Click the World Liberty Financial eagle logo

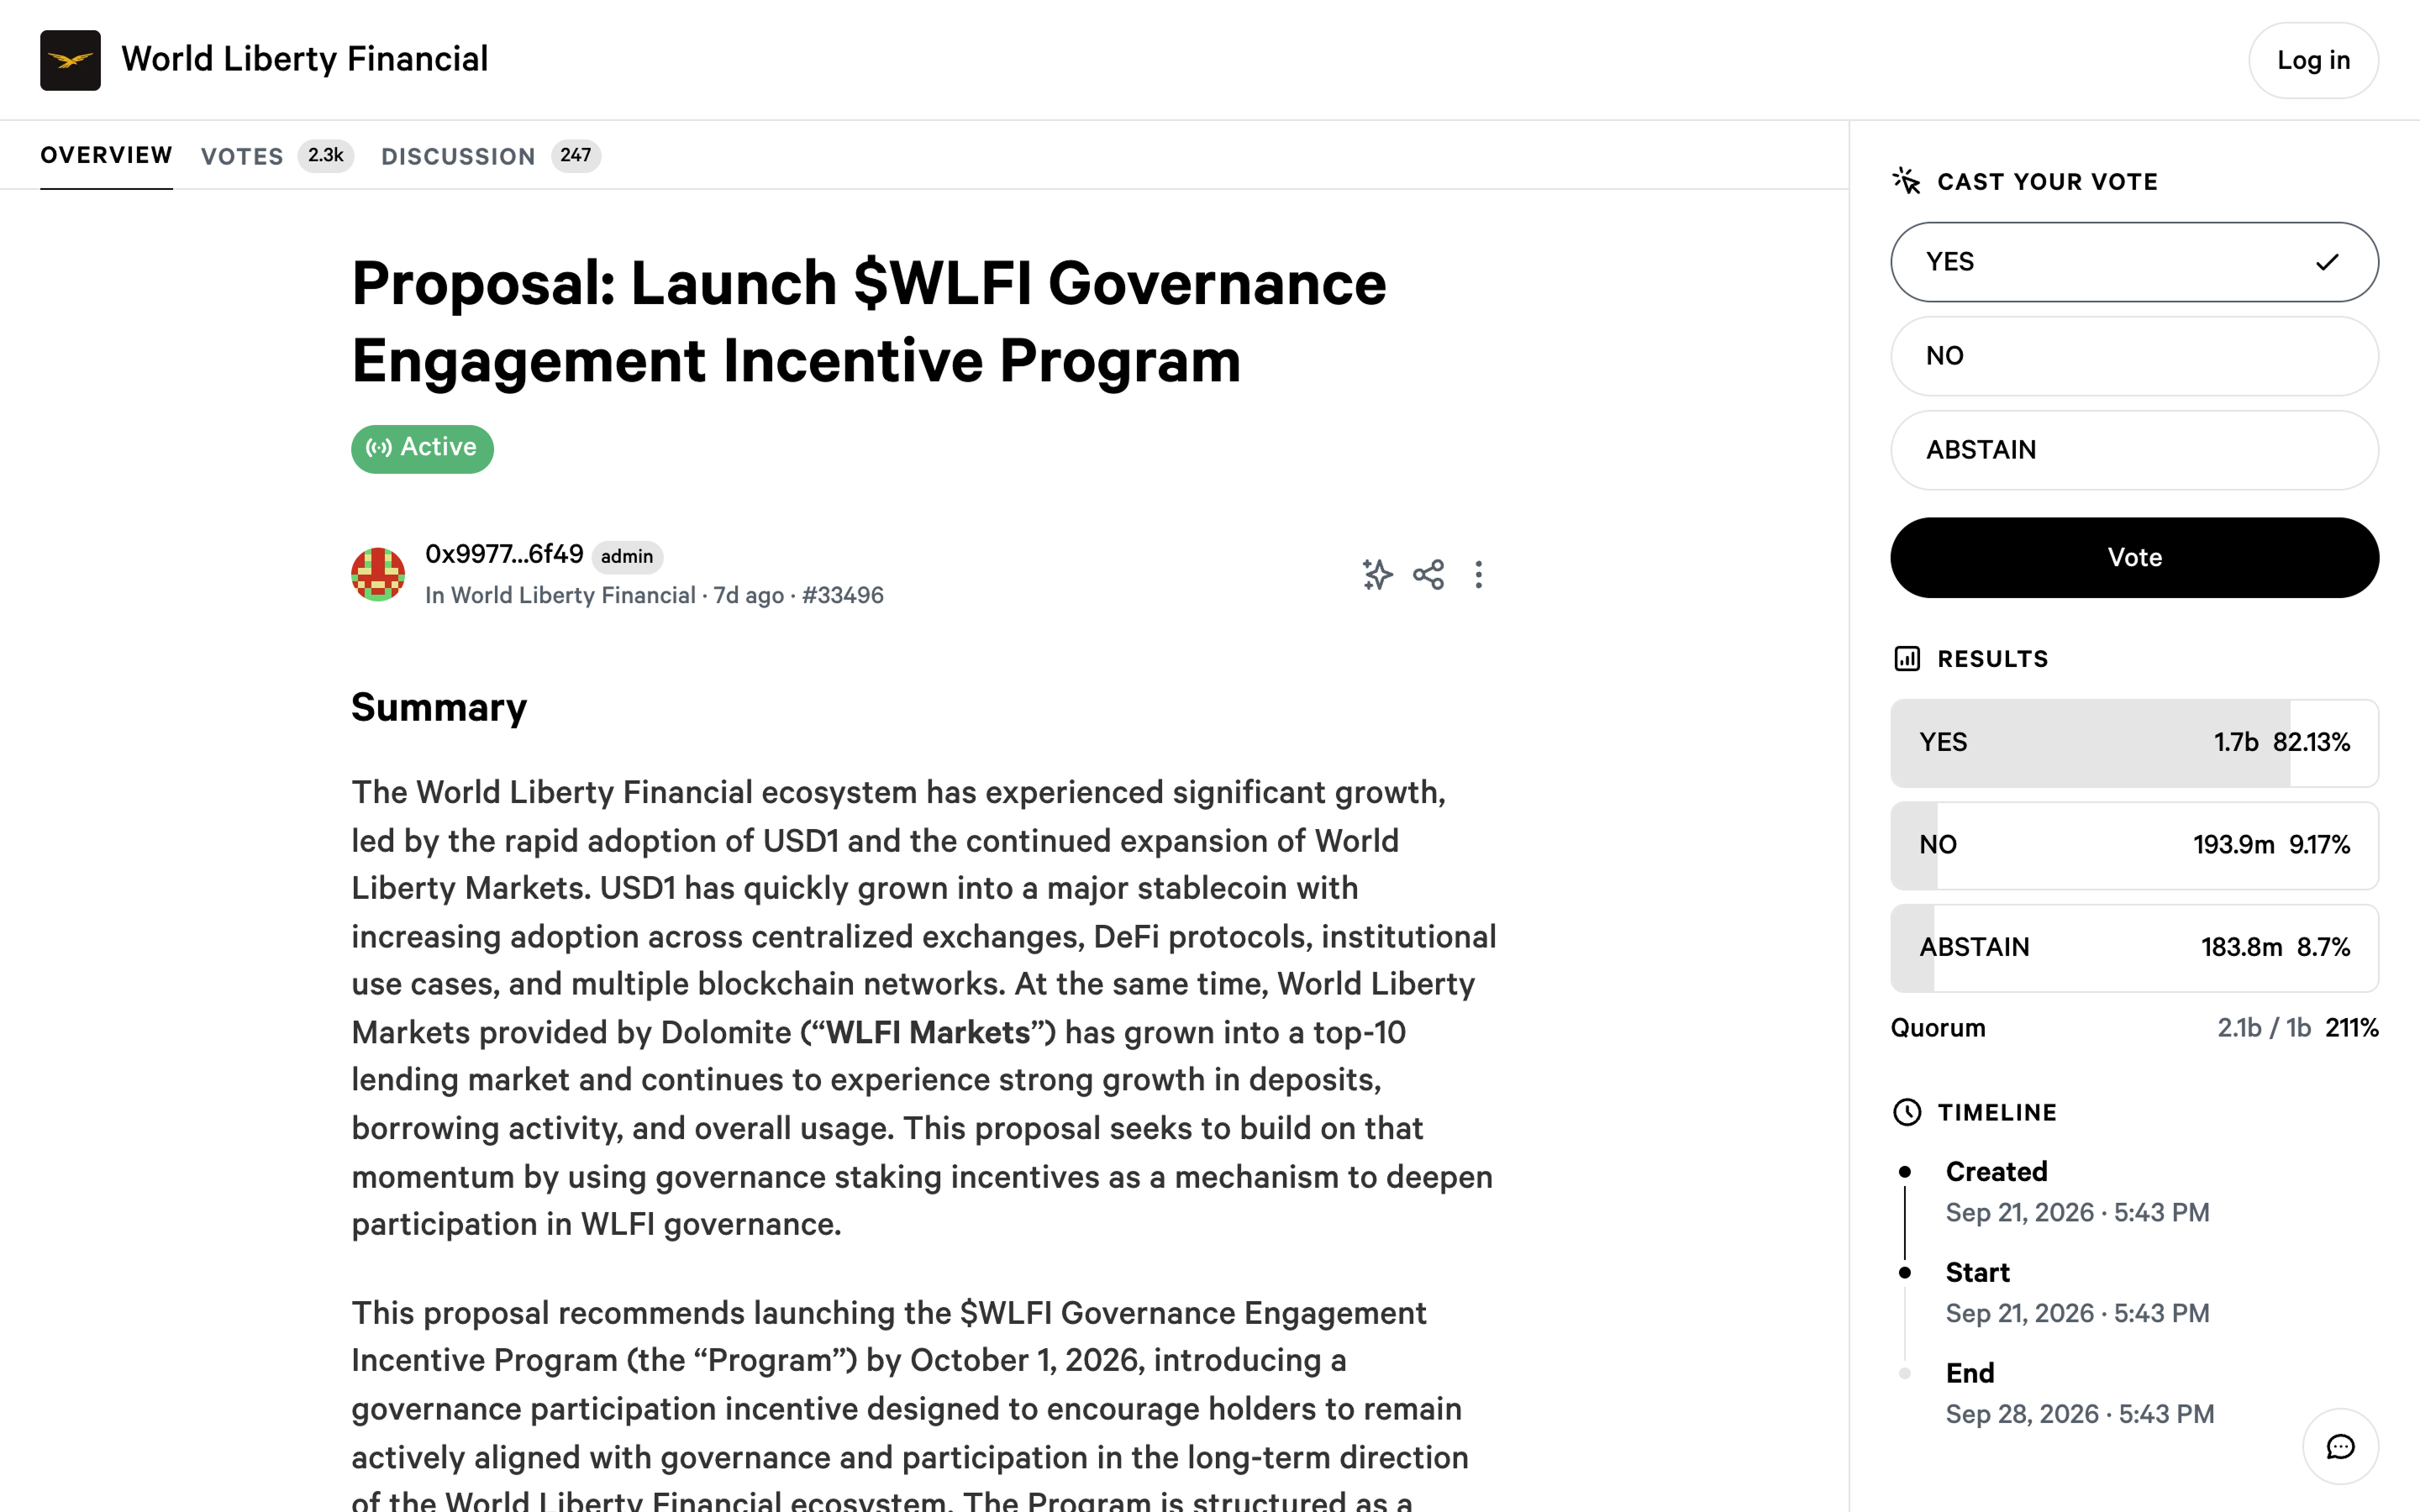point(70,60)
